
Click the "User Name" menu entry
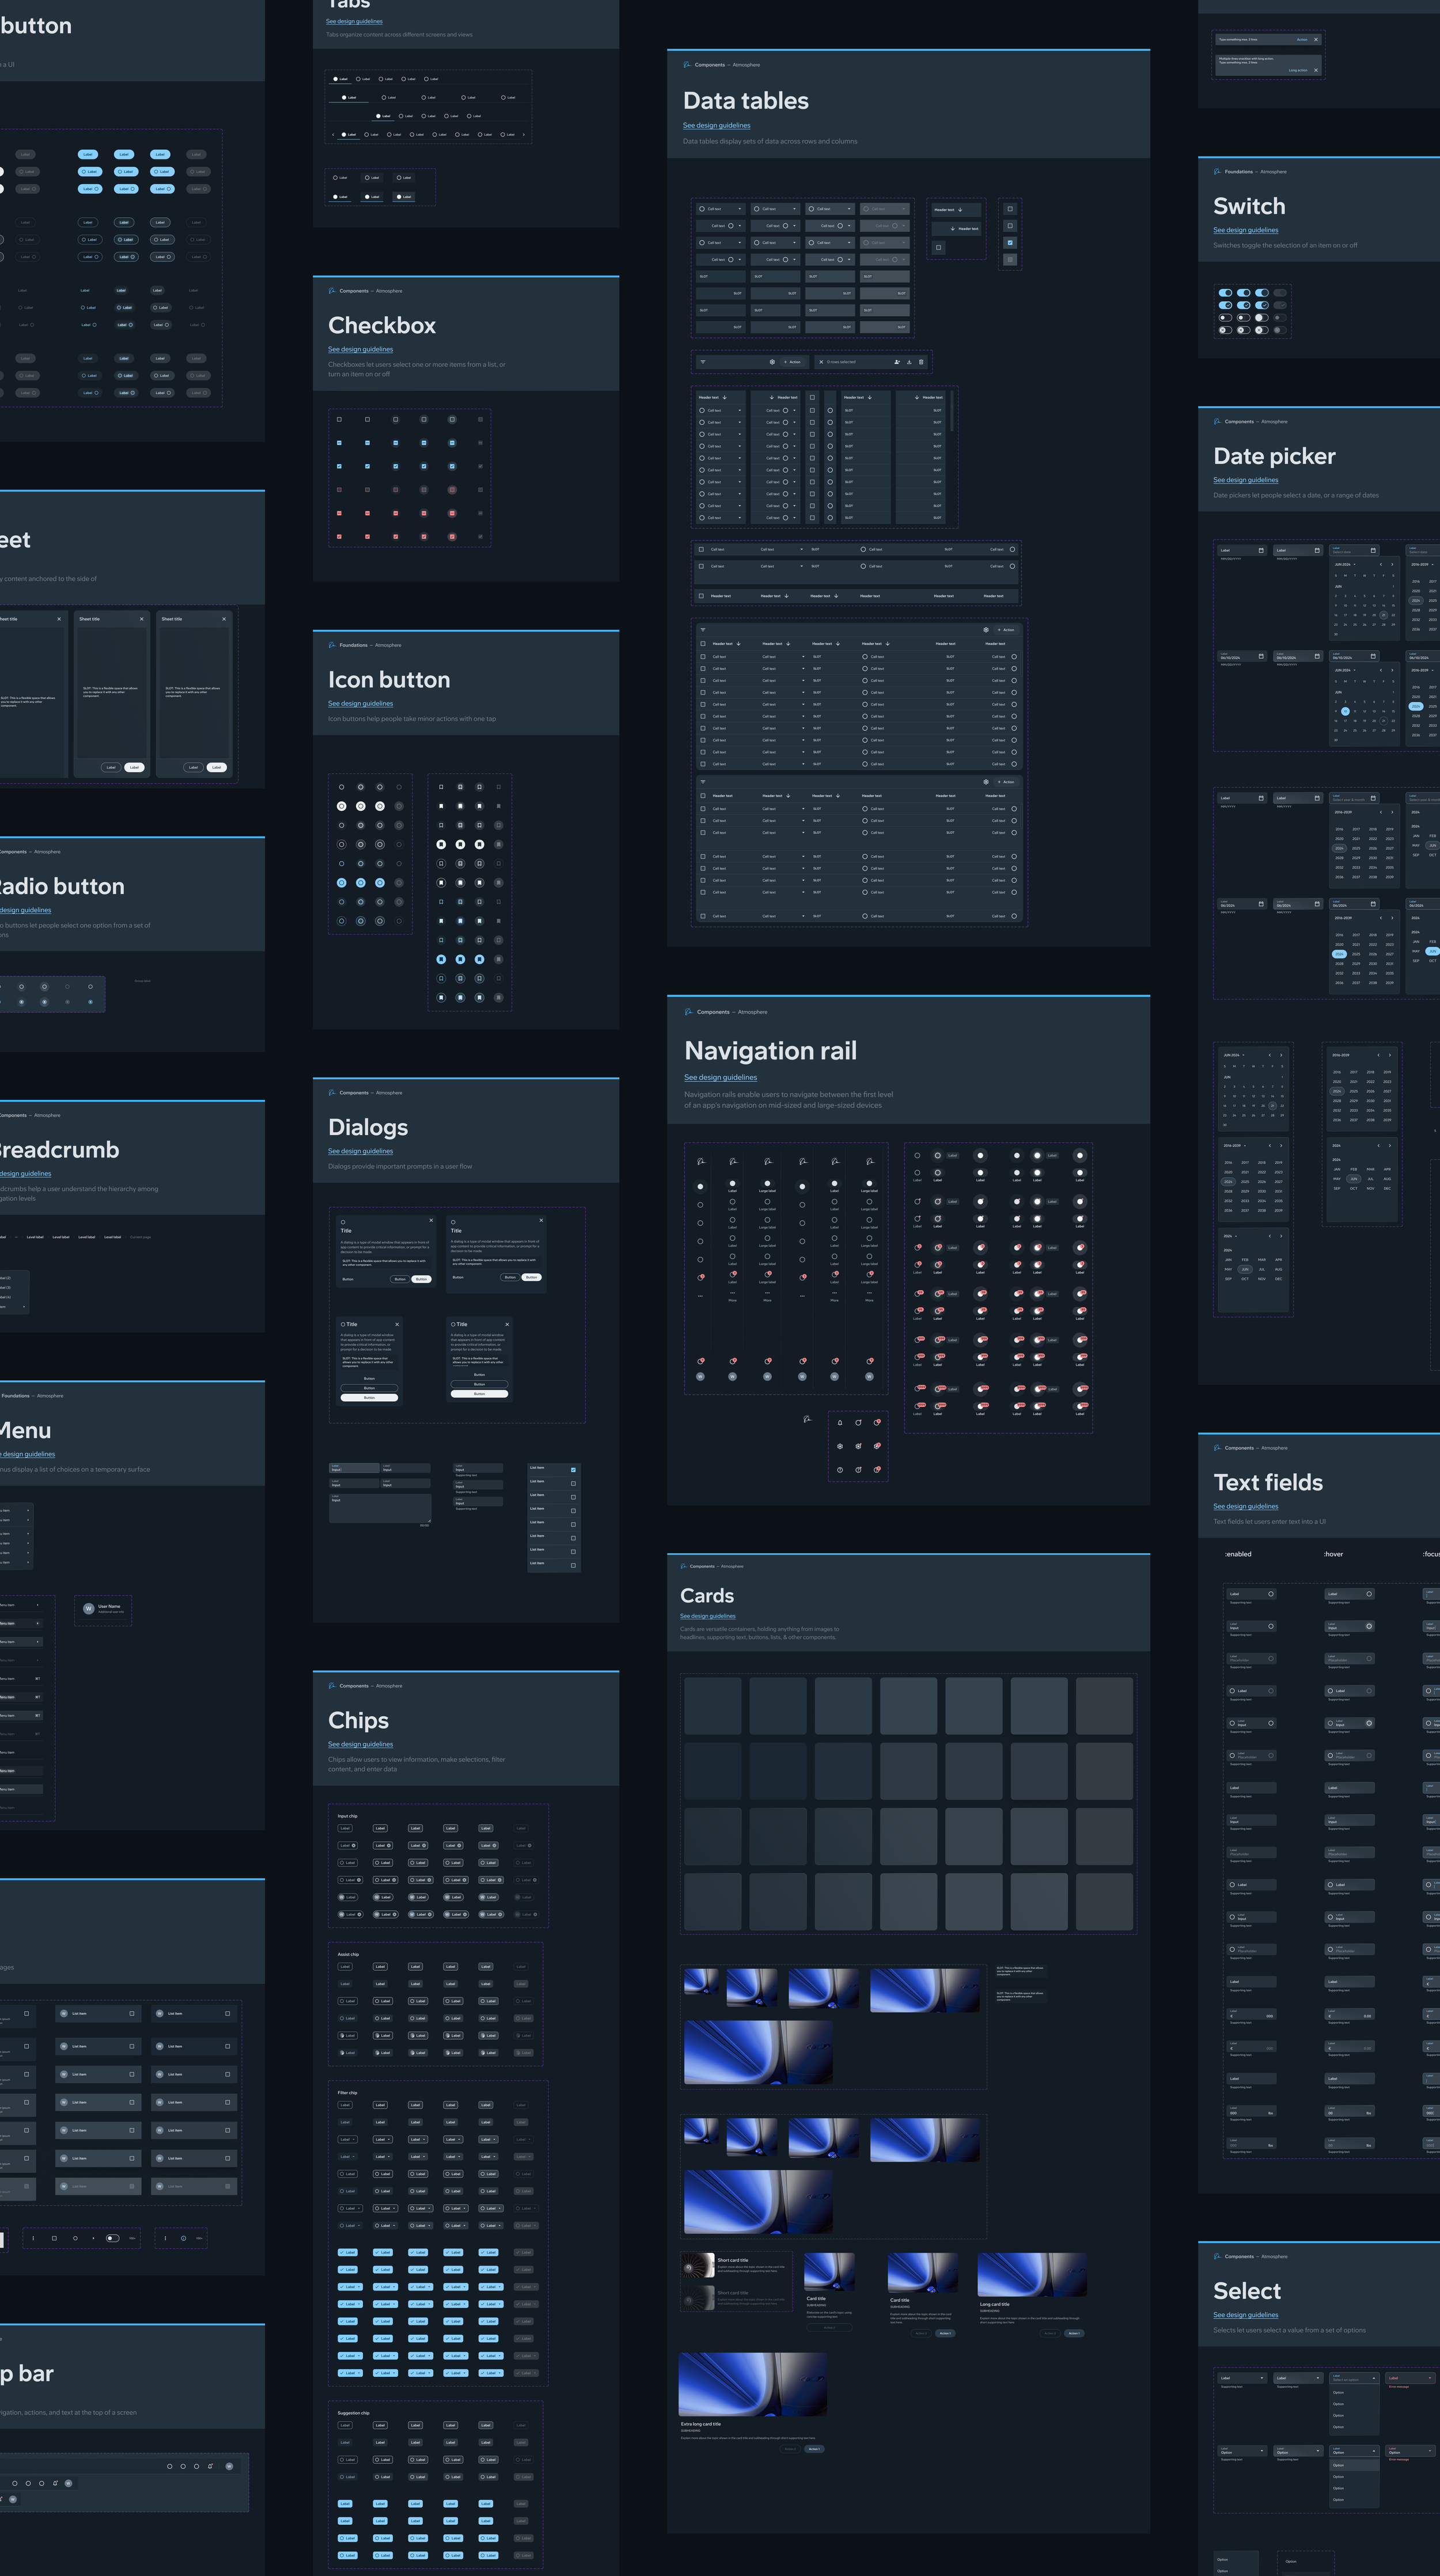coord(109,1607)
